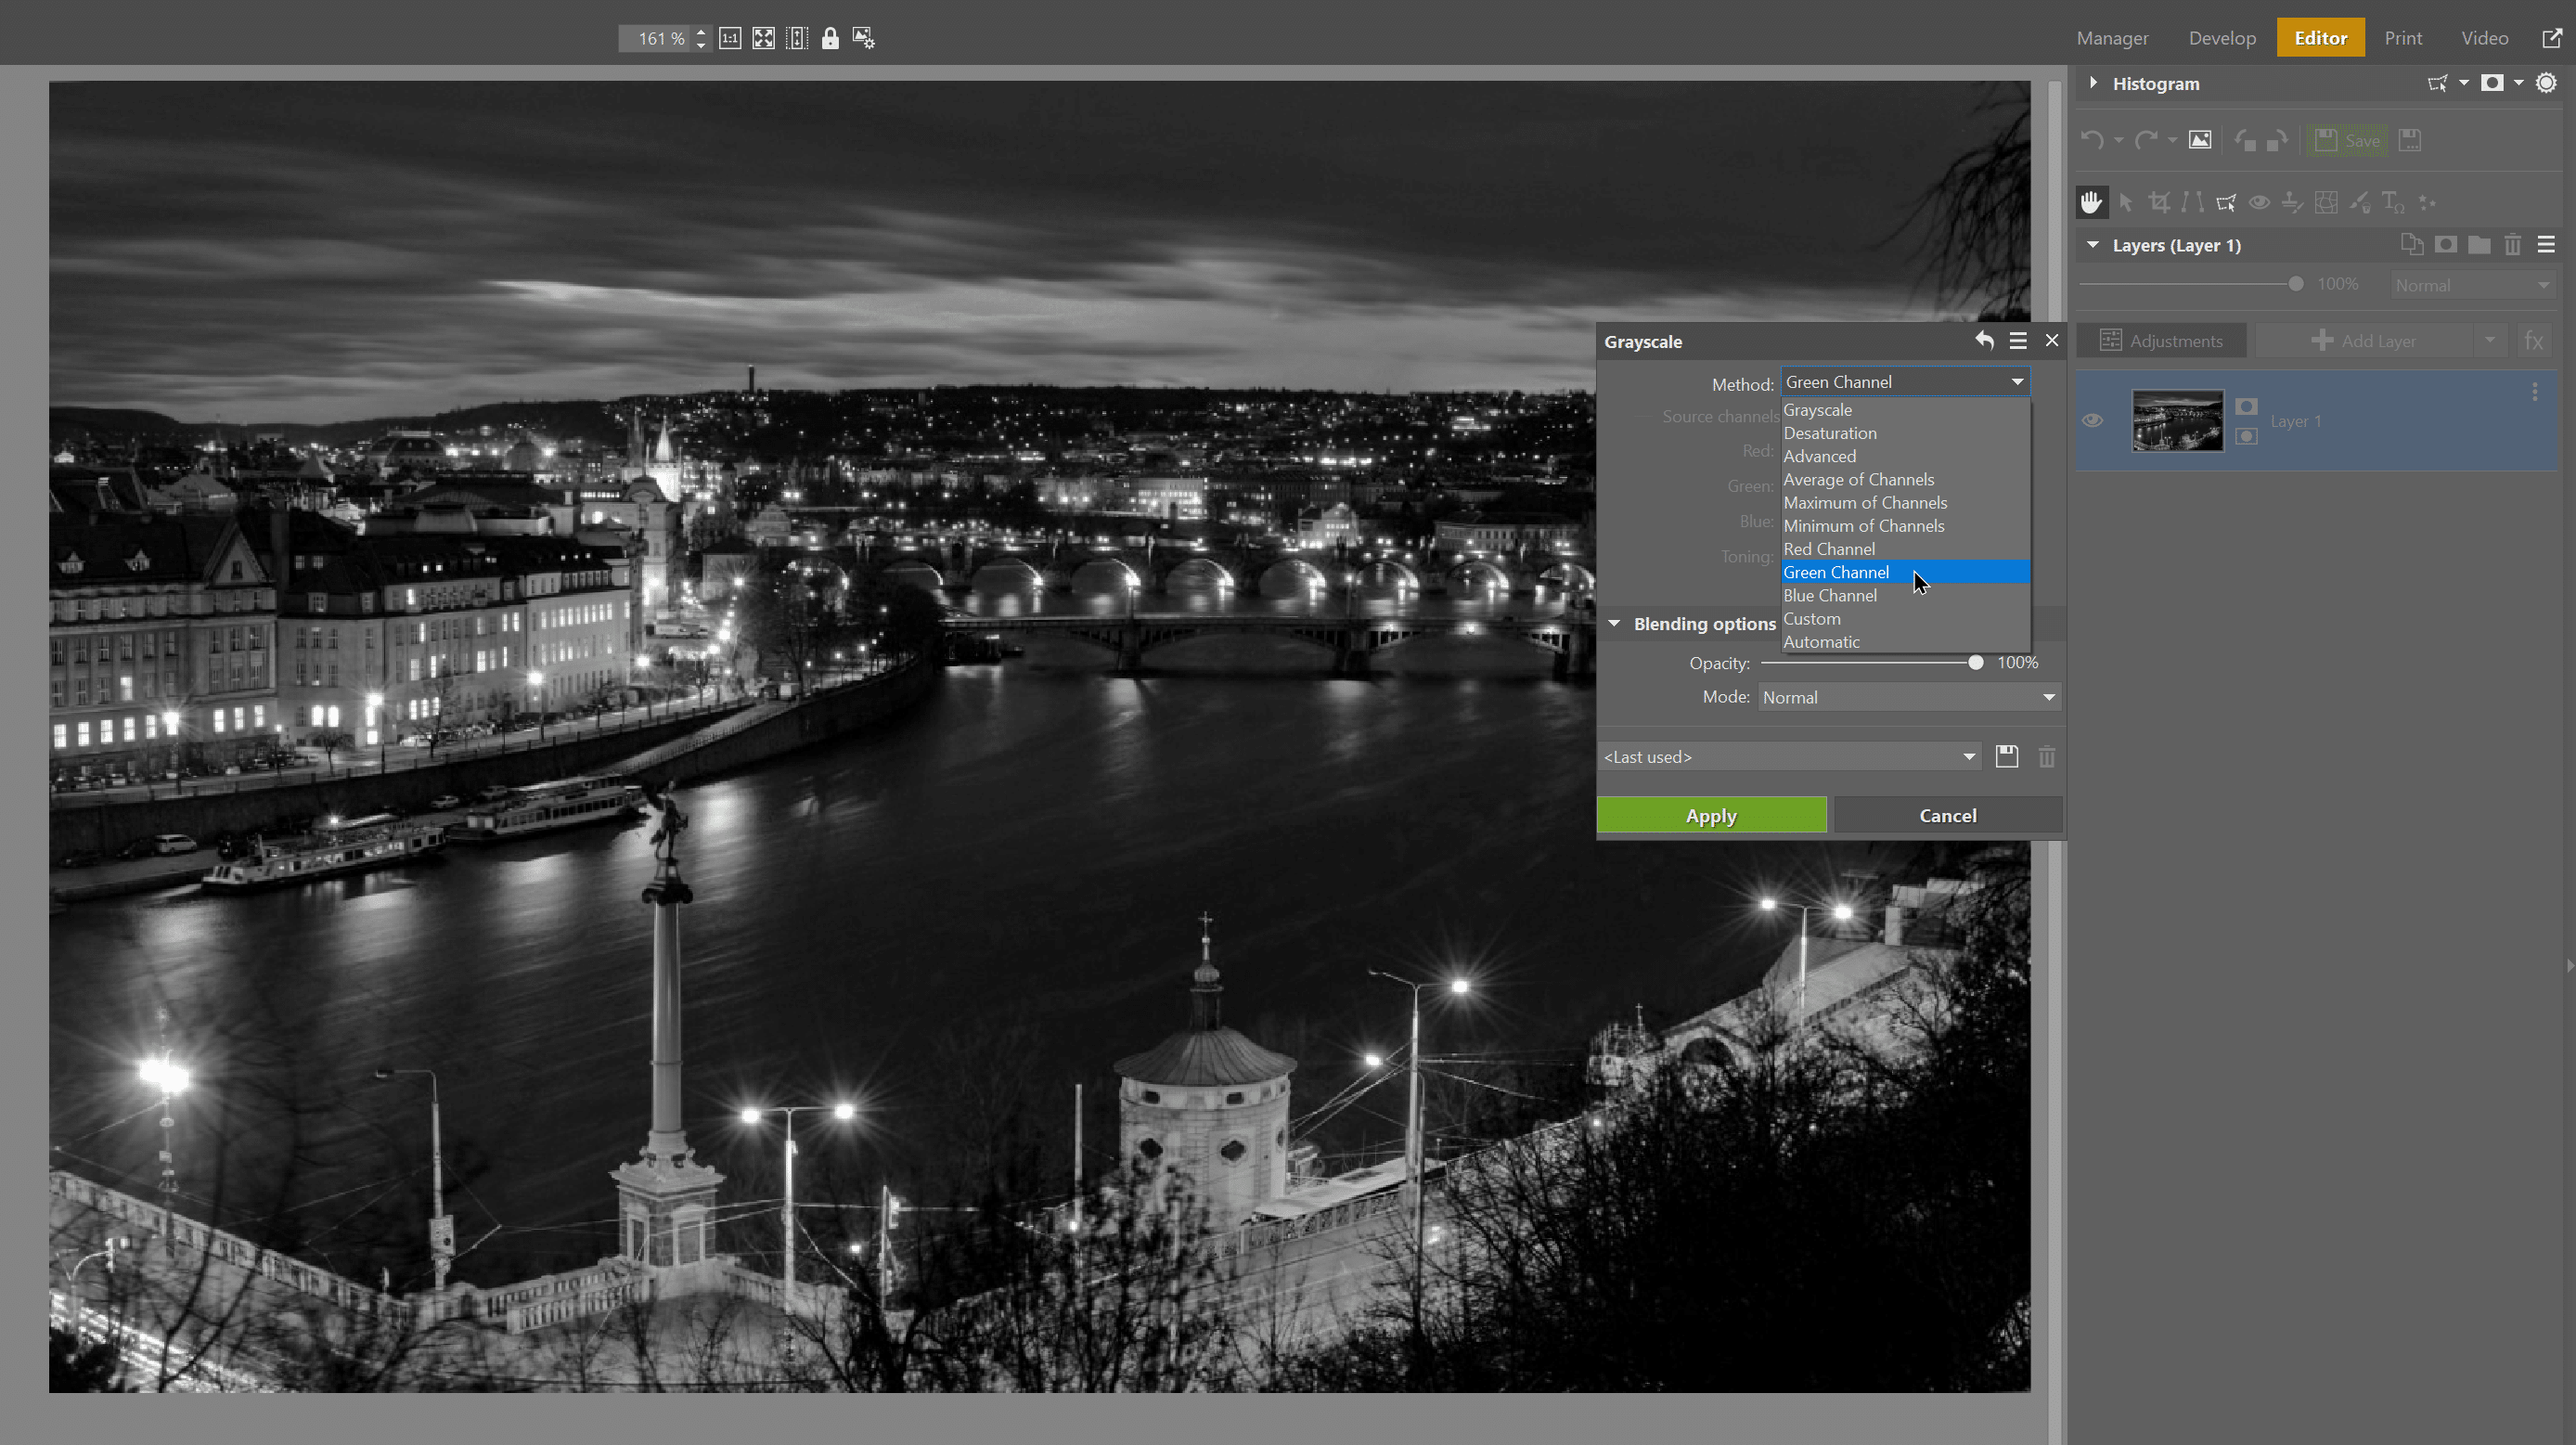The width and height of the screenshot is (2576, 1445).
Task: Show the original image icon
Action: (2200, 140)
